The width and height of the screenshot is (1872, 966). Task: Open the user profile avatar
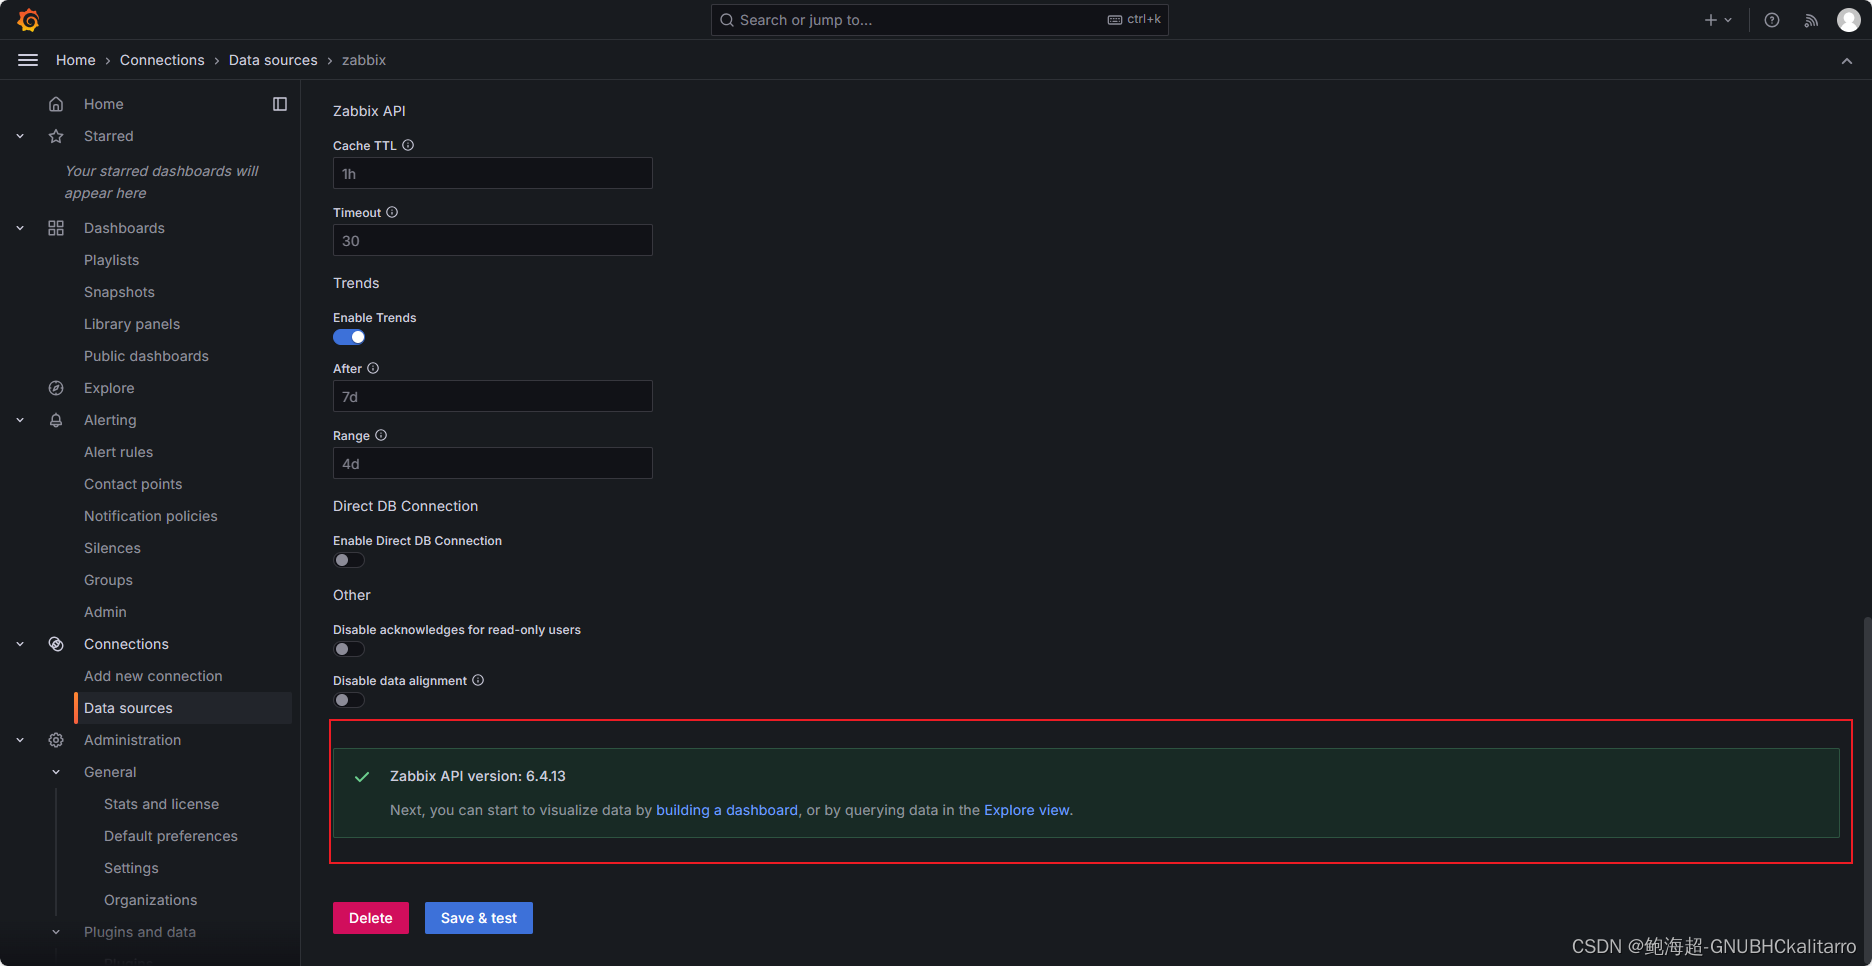point(1849,20)
